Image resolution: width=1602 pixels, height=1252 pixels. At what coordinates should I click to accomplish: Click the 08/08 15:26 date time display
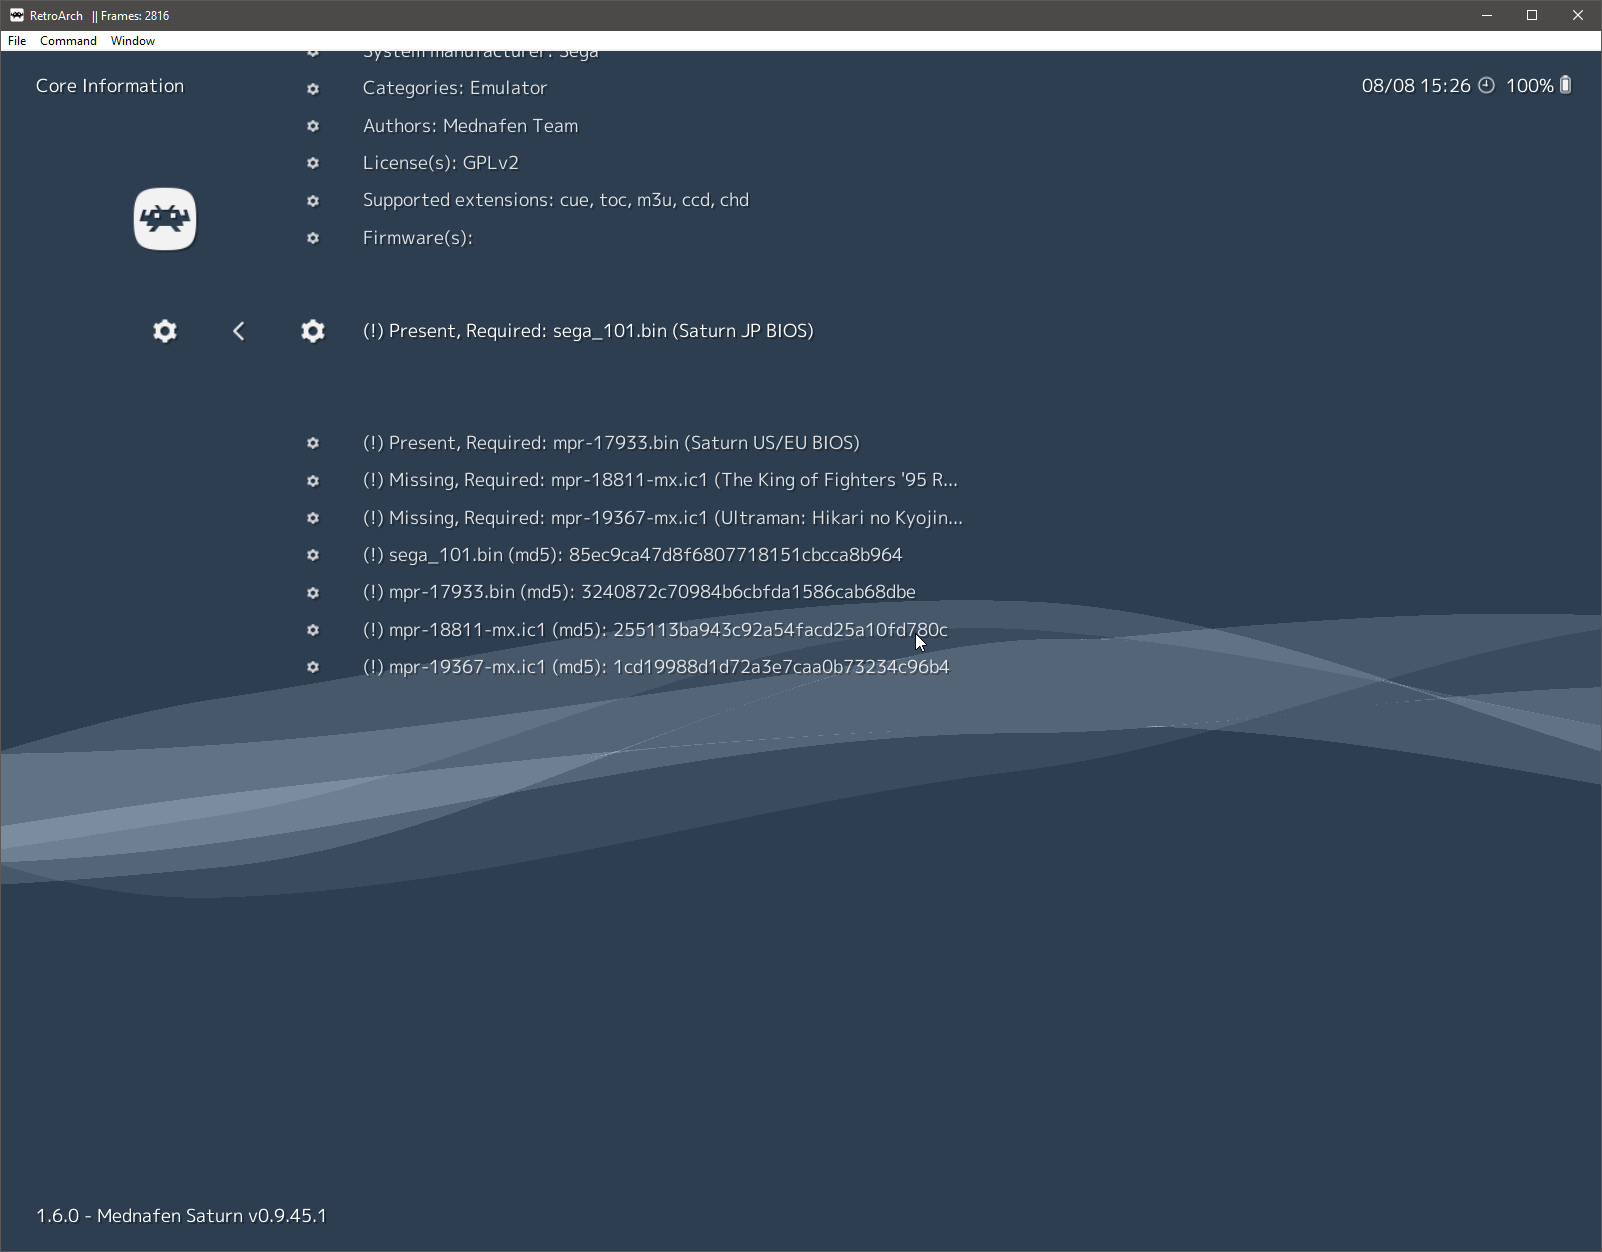1416,86
